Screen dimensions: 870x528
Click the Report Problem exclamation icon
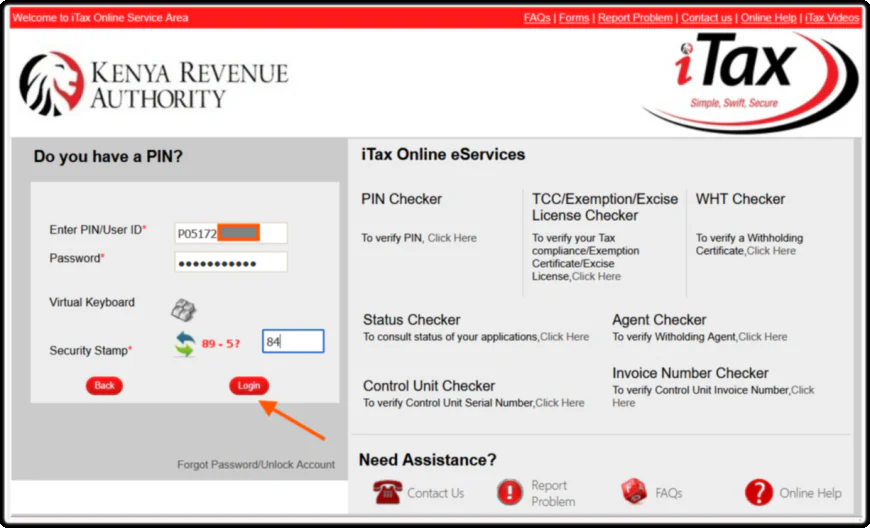(x=509, y=493)
